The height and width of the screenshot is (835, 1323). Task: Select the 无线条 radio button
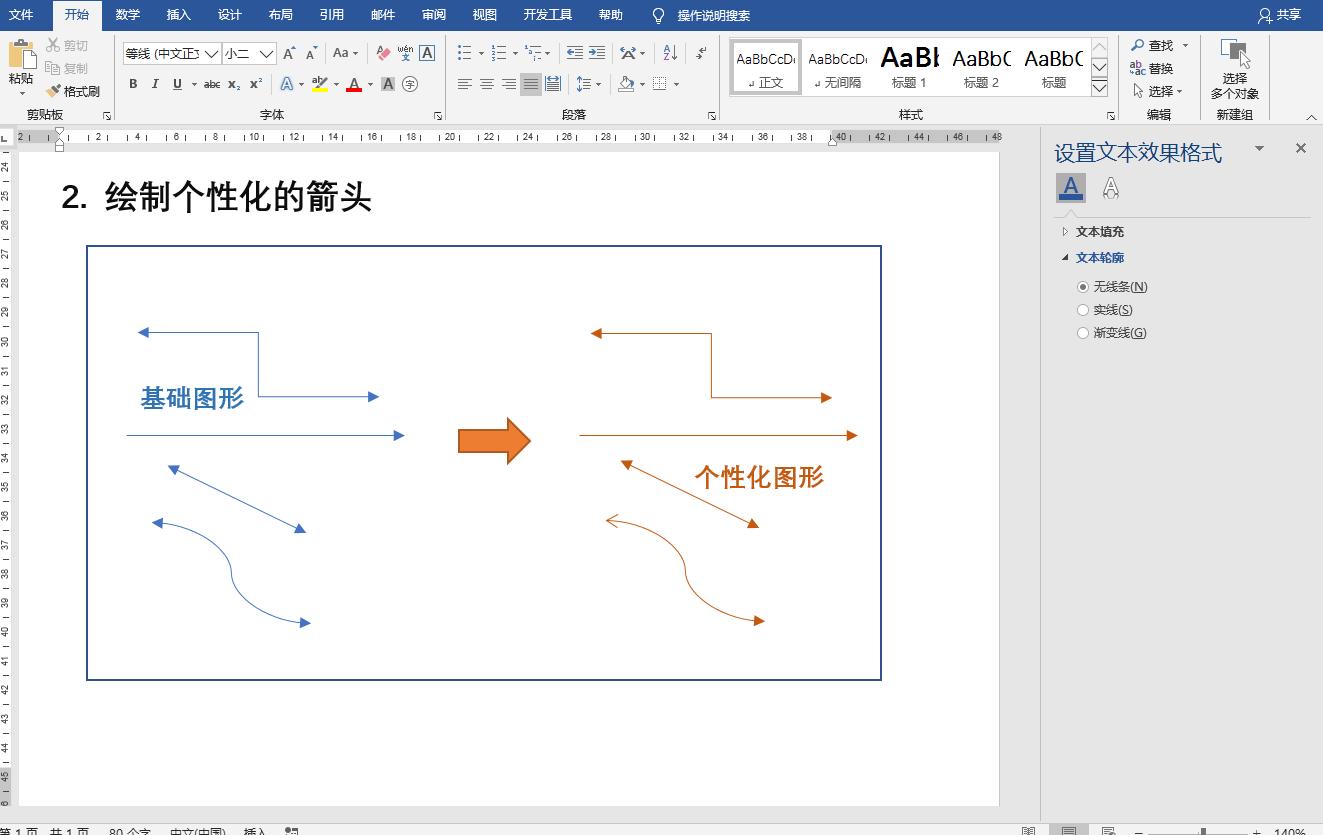(x=1083, y=286)
